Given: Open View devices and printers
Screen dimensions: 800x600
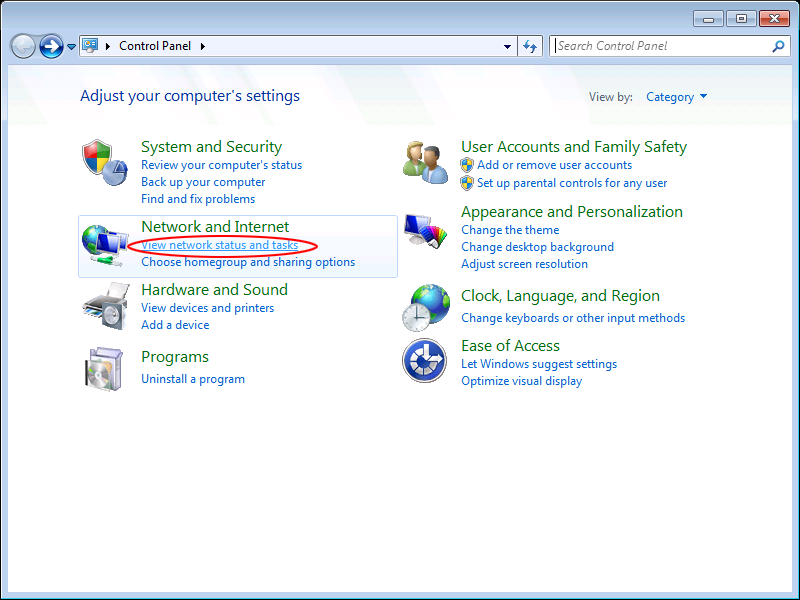Looking at the screenshot, I should (x=207, y=308).
